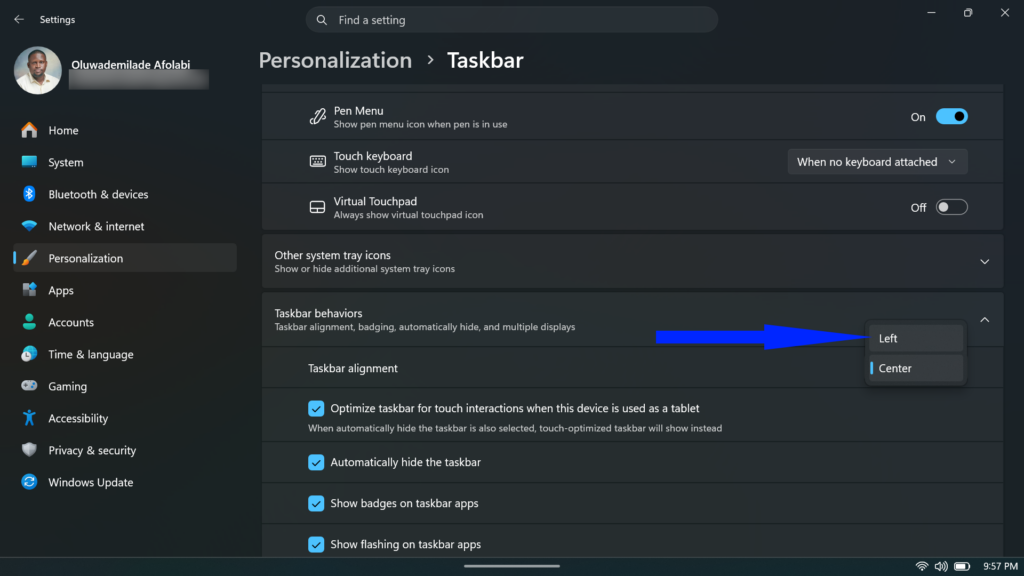
Task: Open Time & language settings
Action: coord(125,354)
